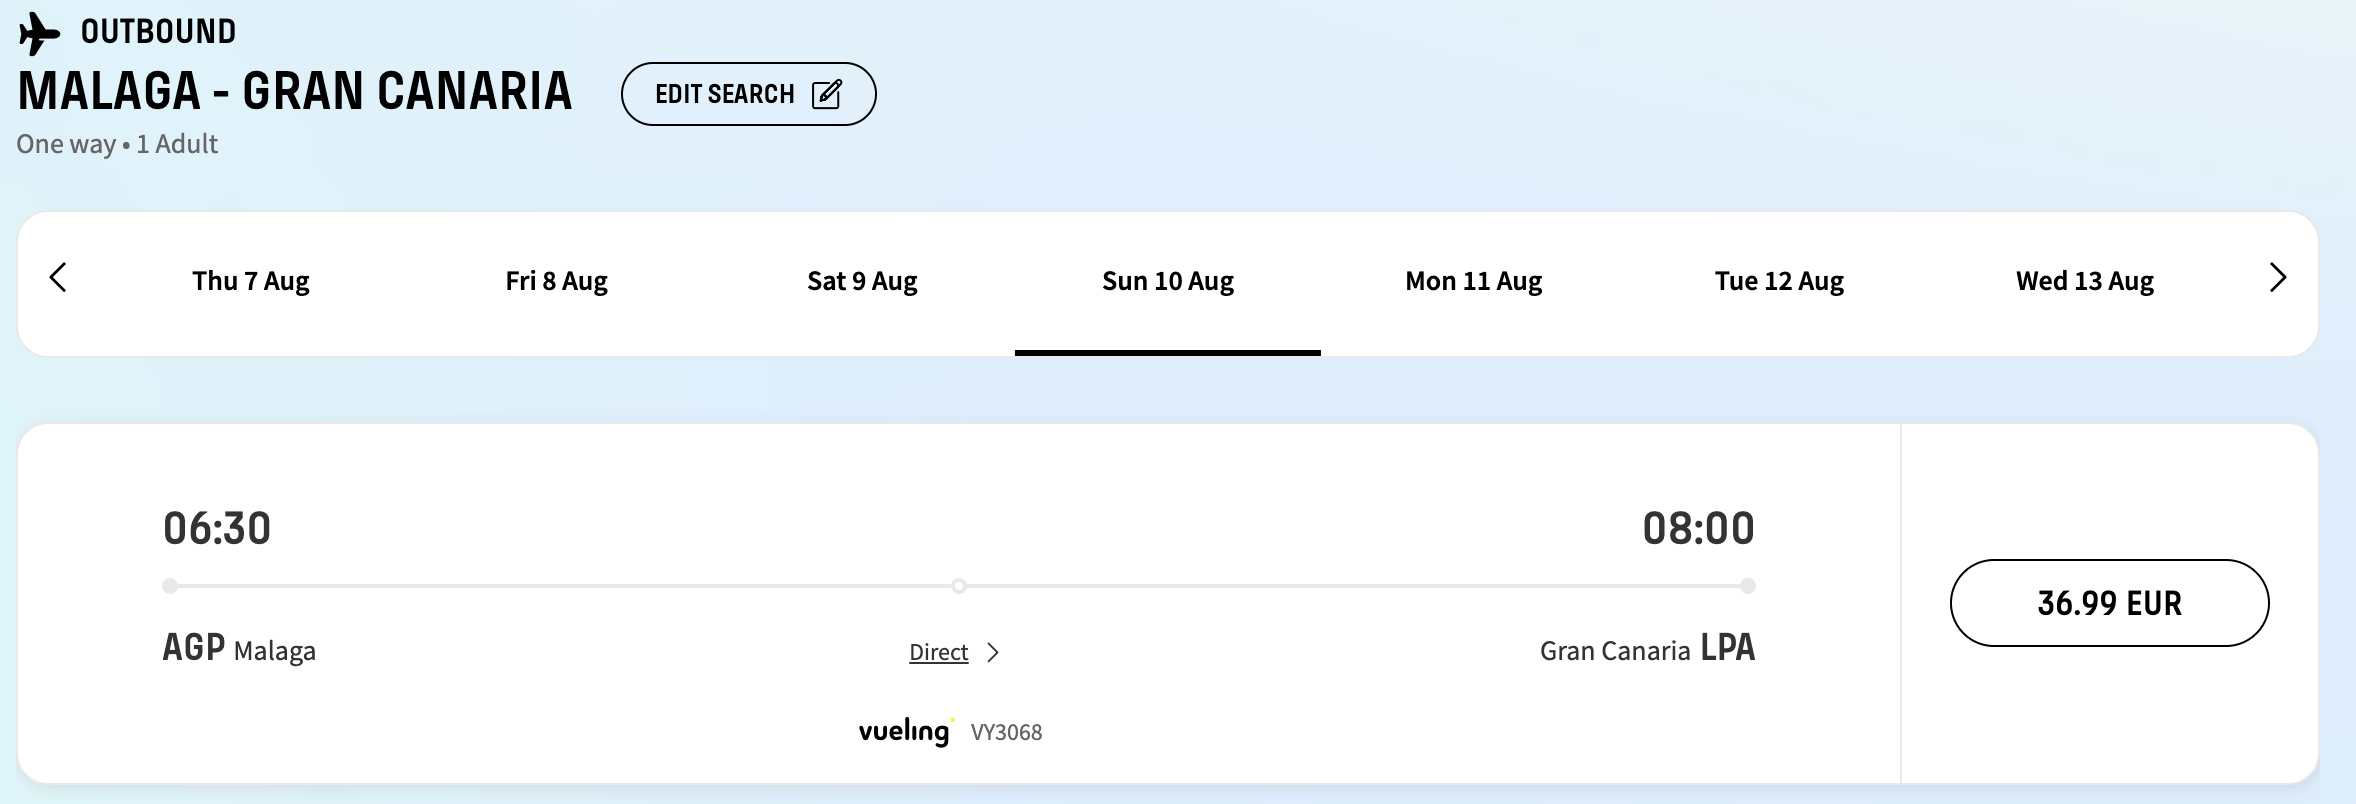The image size is (2356, 804).
Task: Click chevron next to Direct
Action: click(x=993, y=653)
